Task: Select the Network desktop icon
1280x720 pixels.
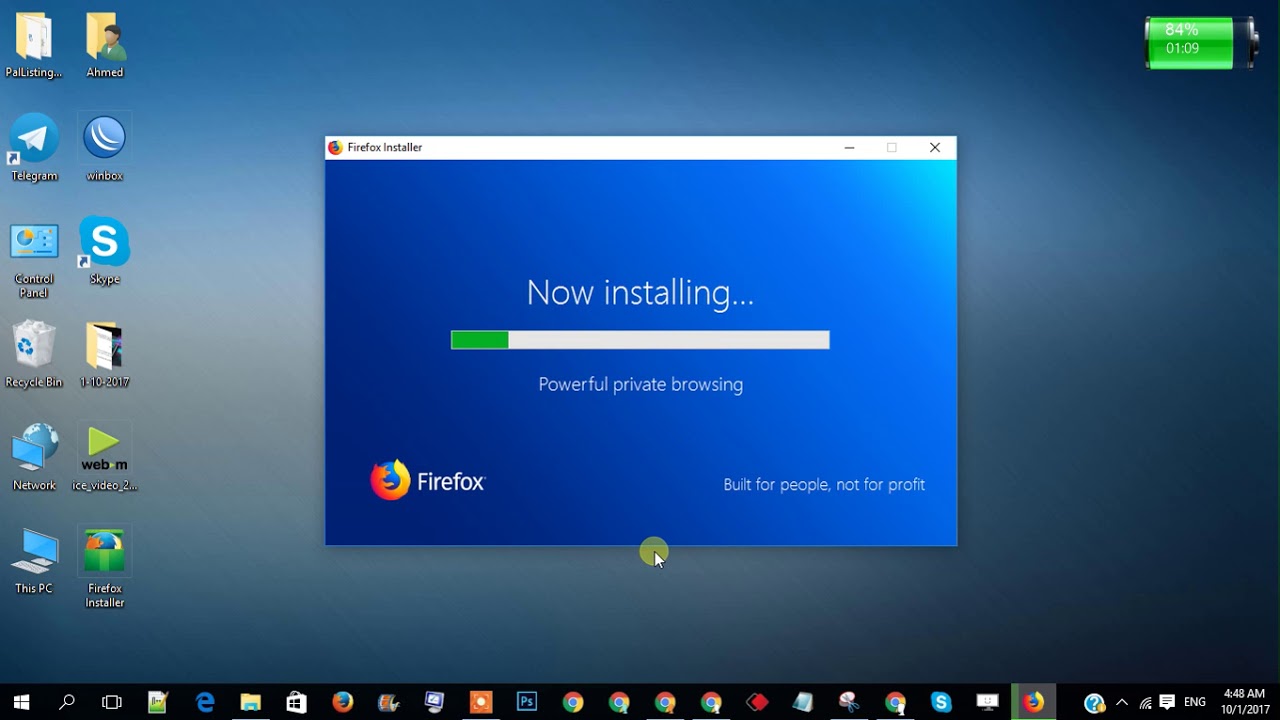Action: click(34, 457)
